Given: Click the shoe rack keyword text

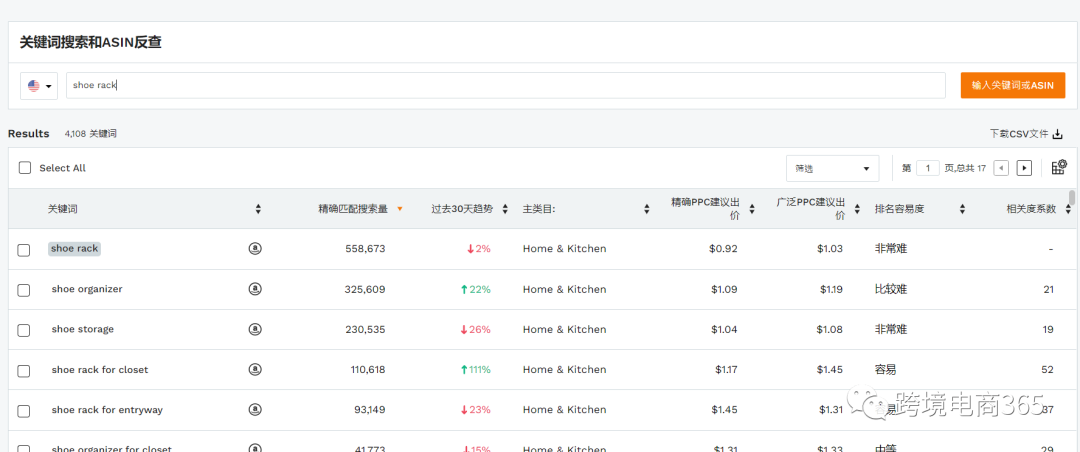Looking at the screenshot, I should [74, 249].
